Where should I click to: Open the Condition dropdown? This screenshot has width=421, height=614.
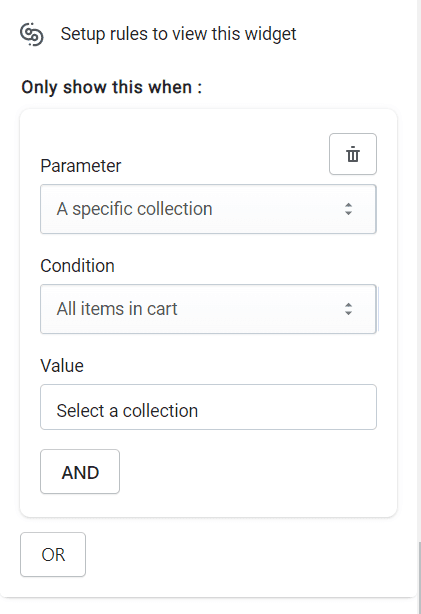tap(208, 309)
